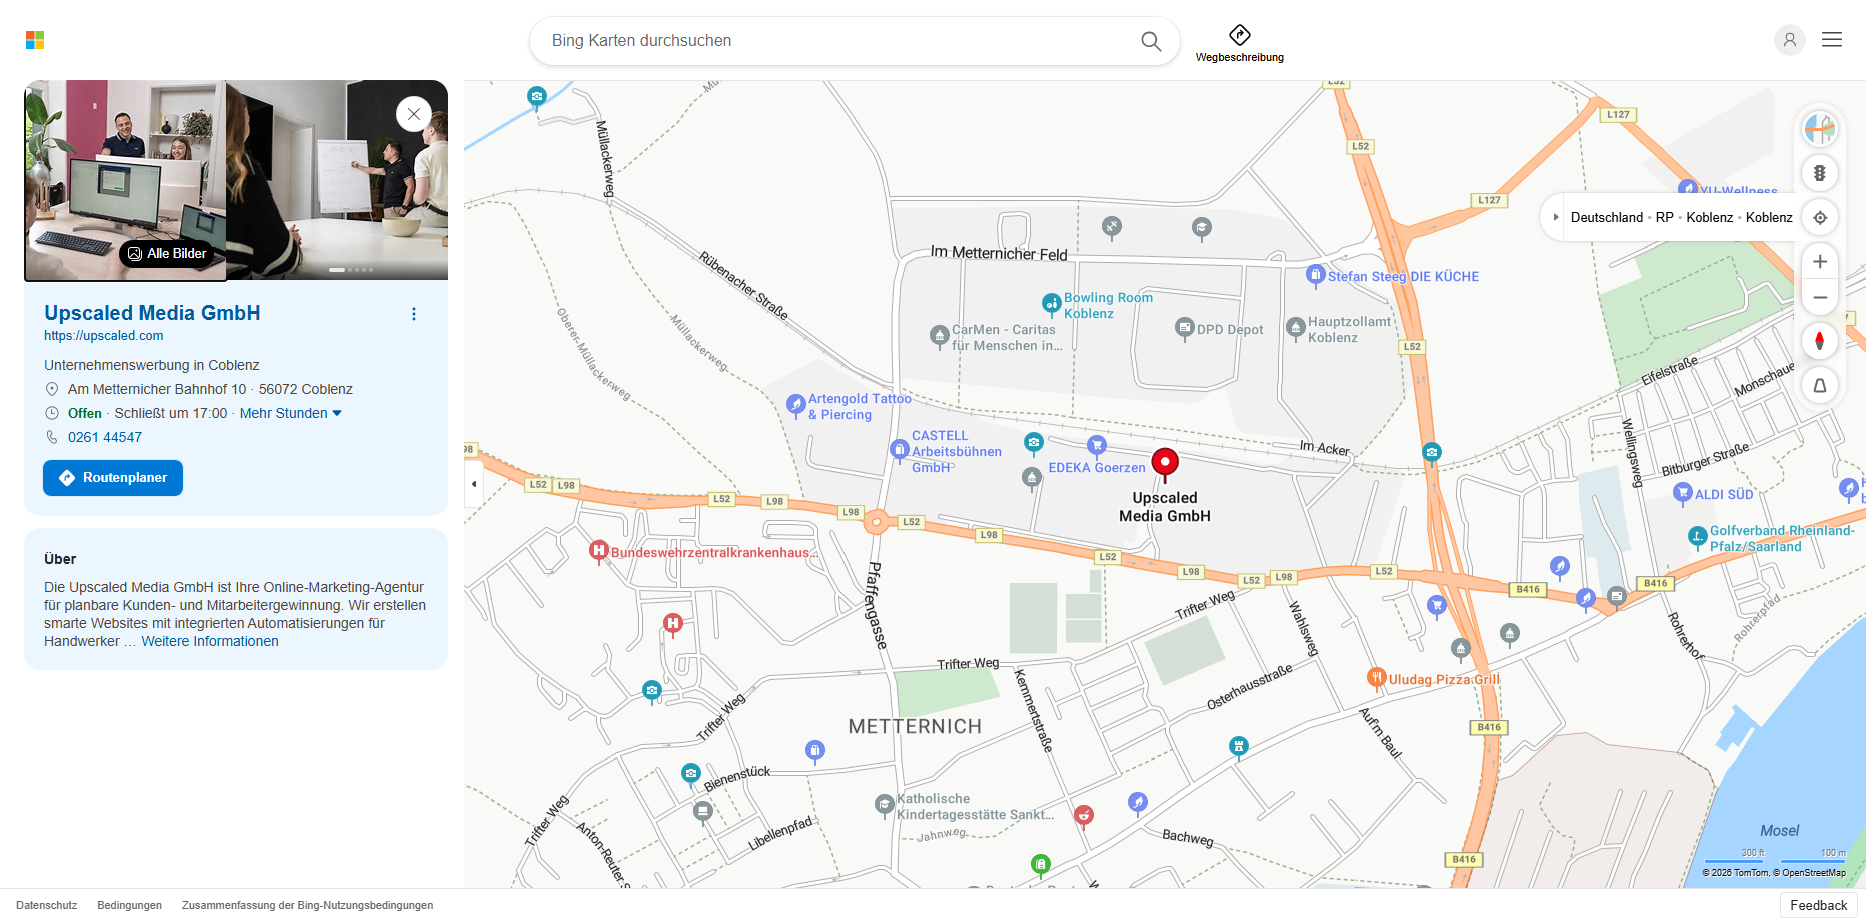Click the red Upscaled Media GmbH pin
The width and height of the screenshot is (1866, 920).
tap(1165, 463)
